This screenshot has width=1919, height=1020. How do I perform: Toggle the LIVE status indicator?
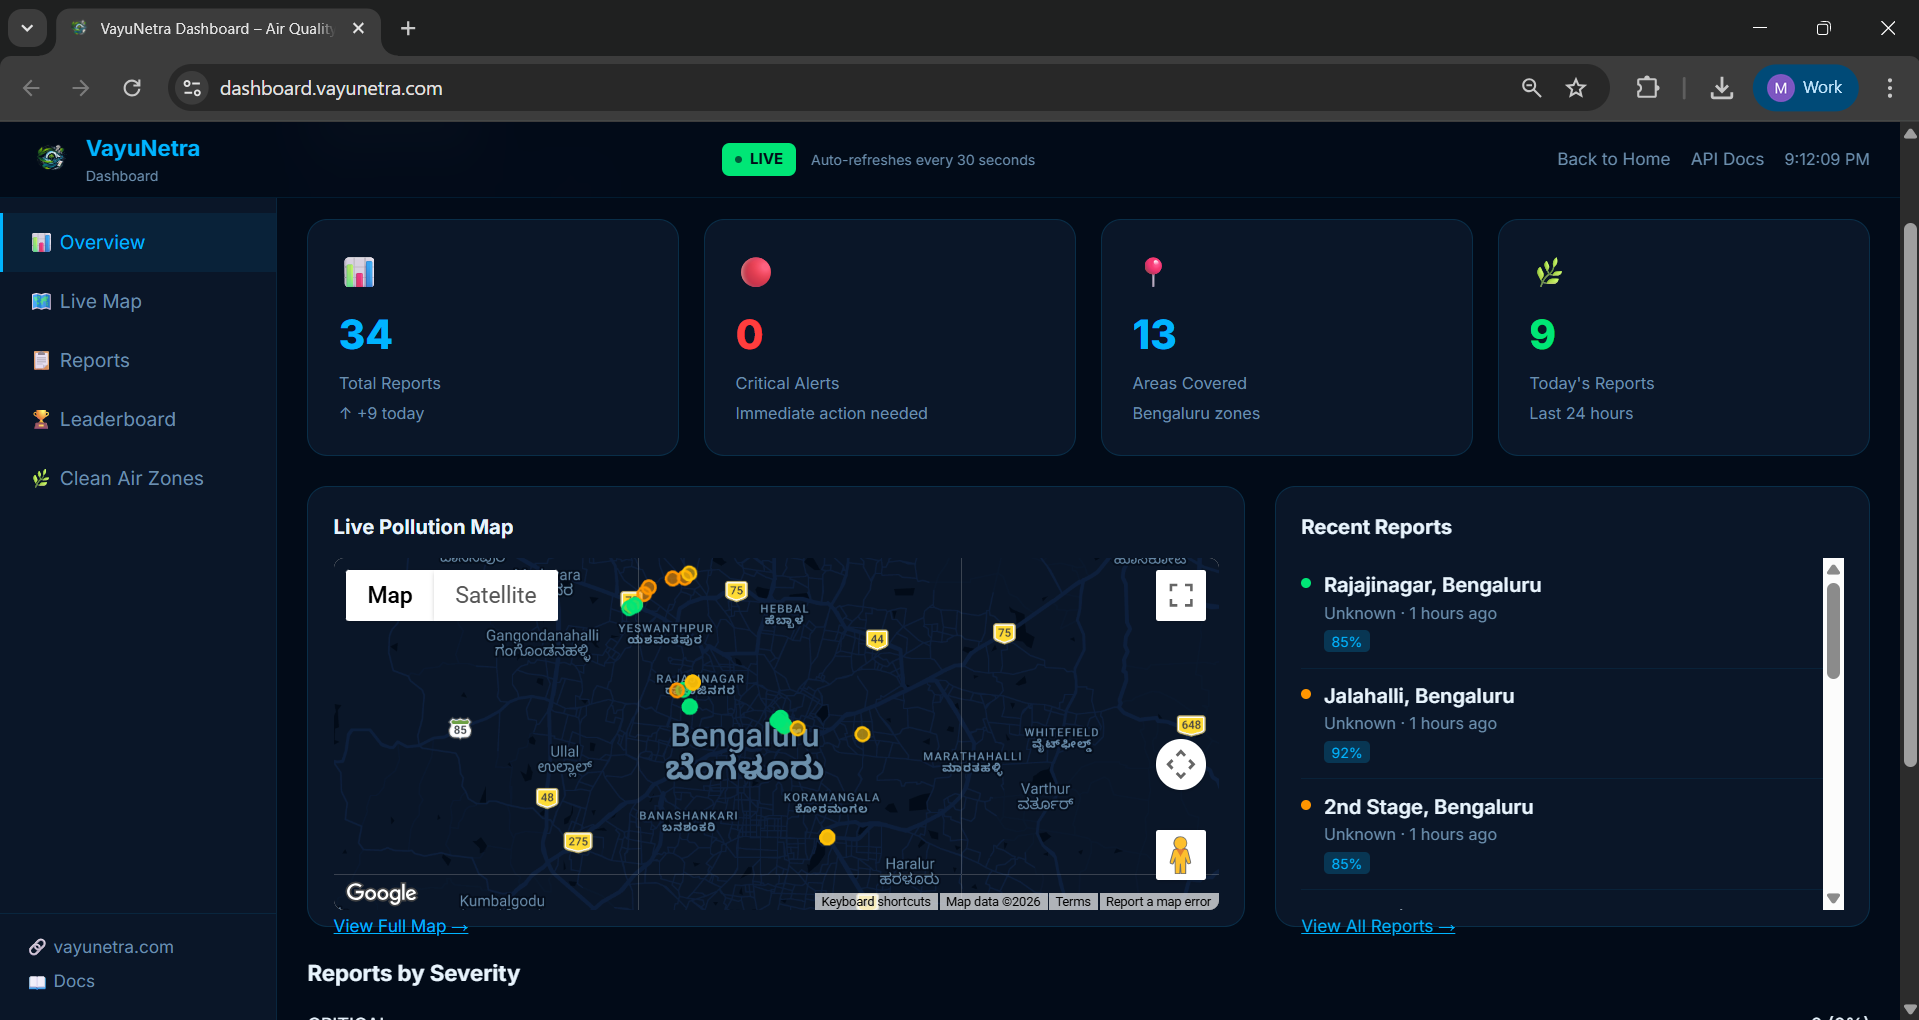(758, 159)
